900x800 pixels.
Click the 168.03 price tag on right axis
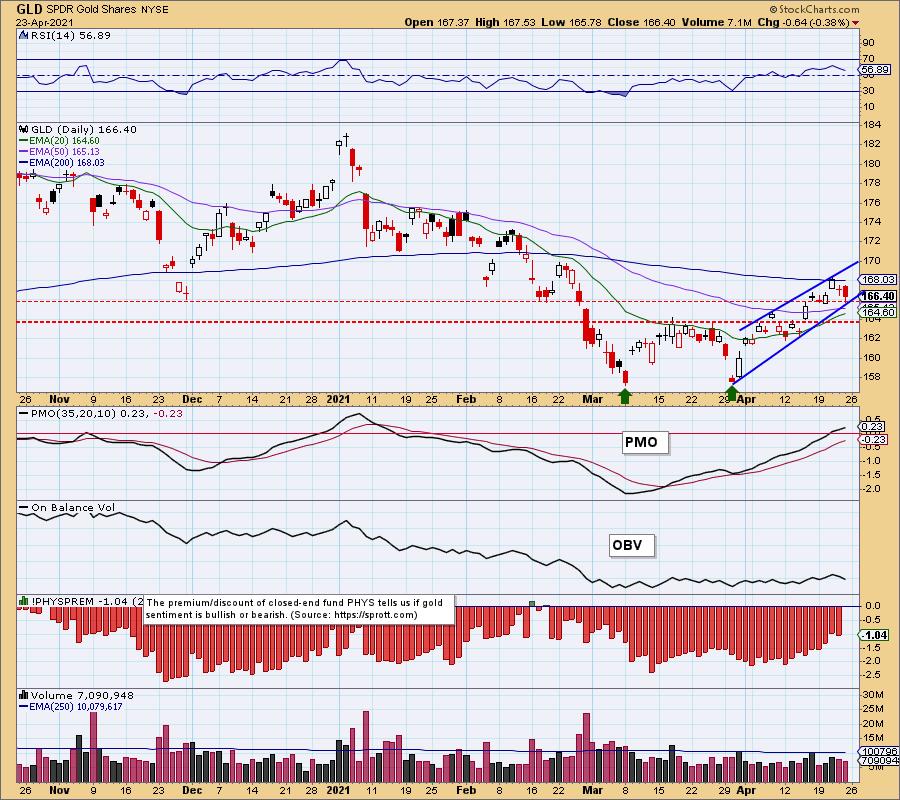878,279
